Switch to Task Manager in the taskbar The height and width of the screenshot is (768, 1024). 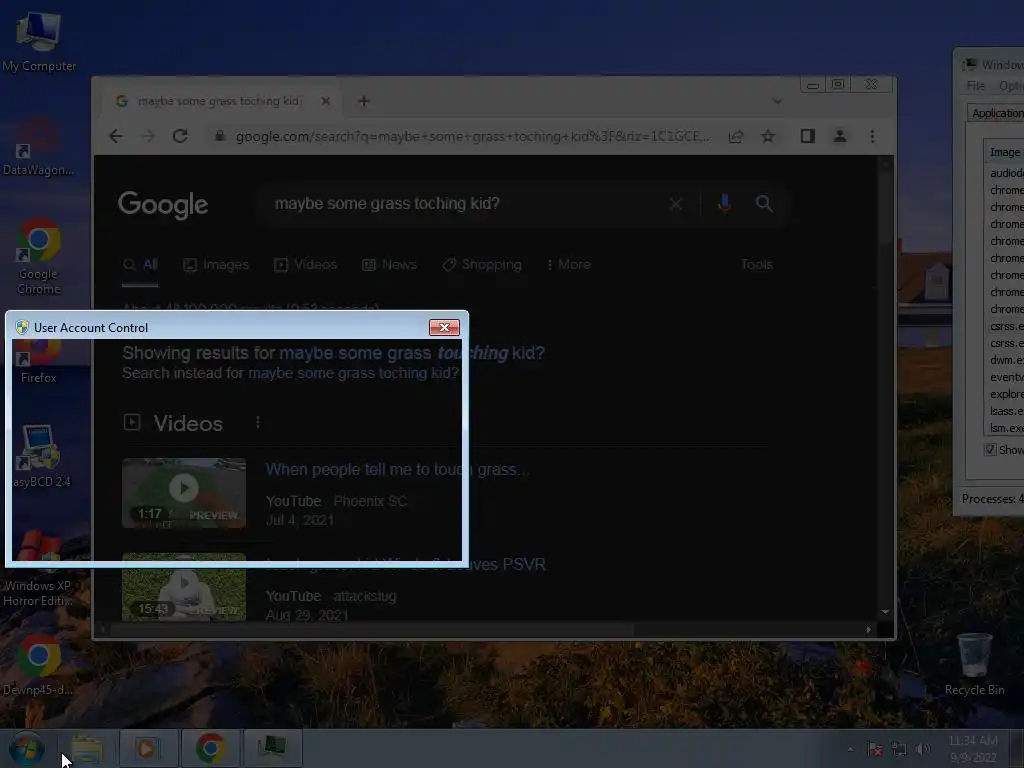click(272, 748)
